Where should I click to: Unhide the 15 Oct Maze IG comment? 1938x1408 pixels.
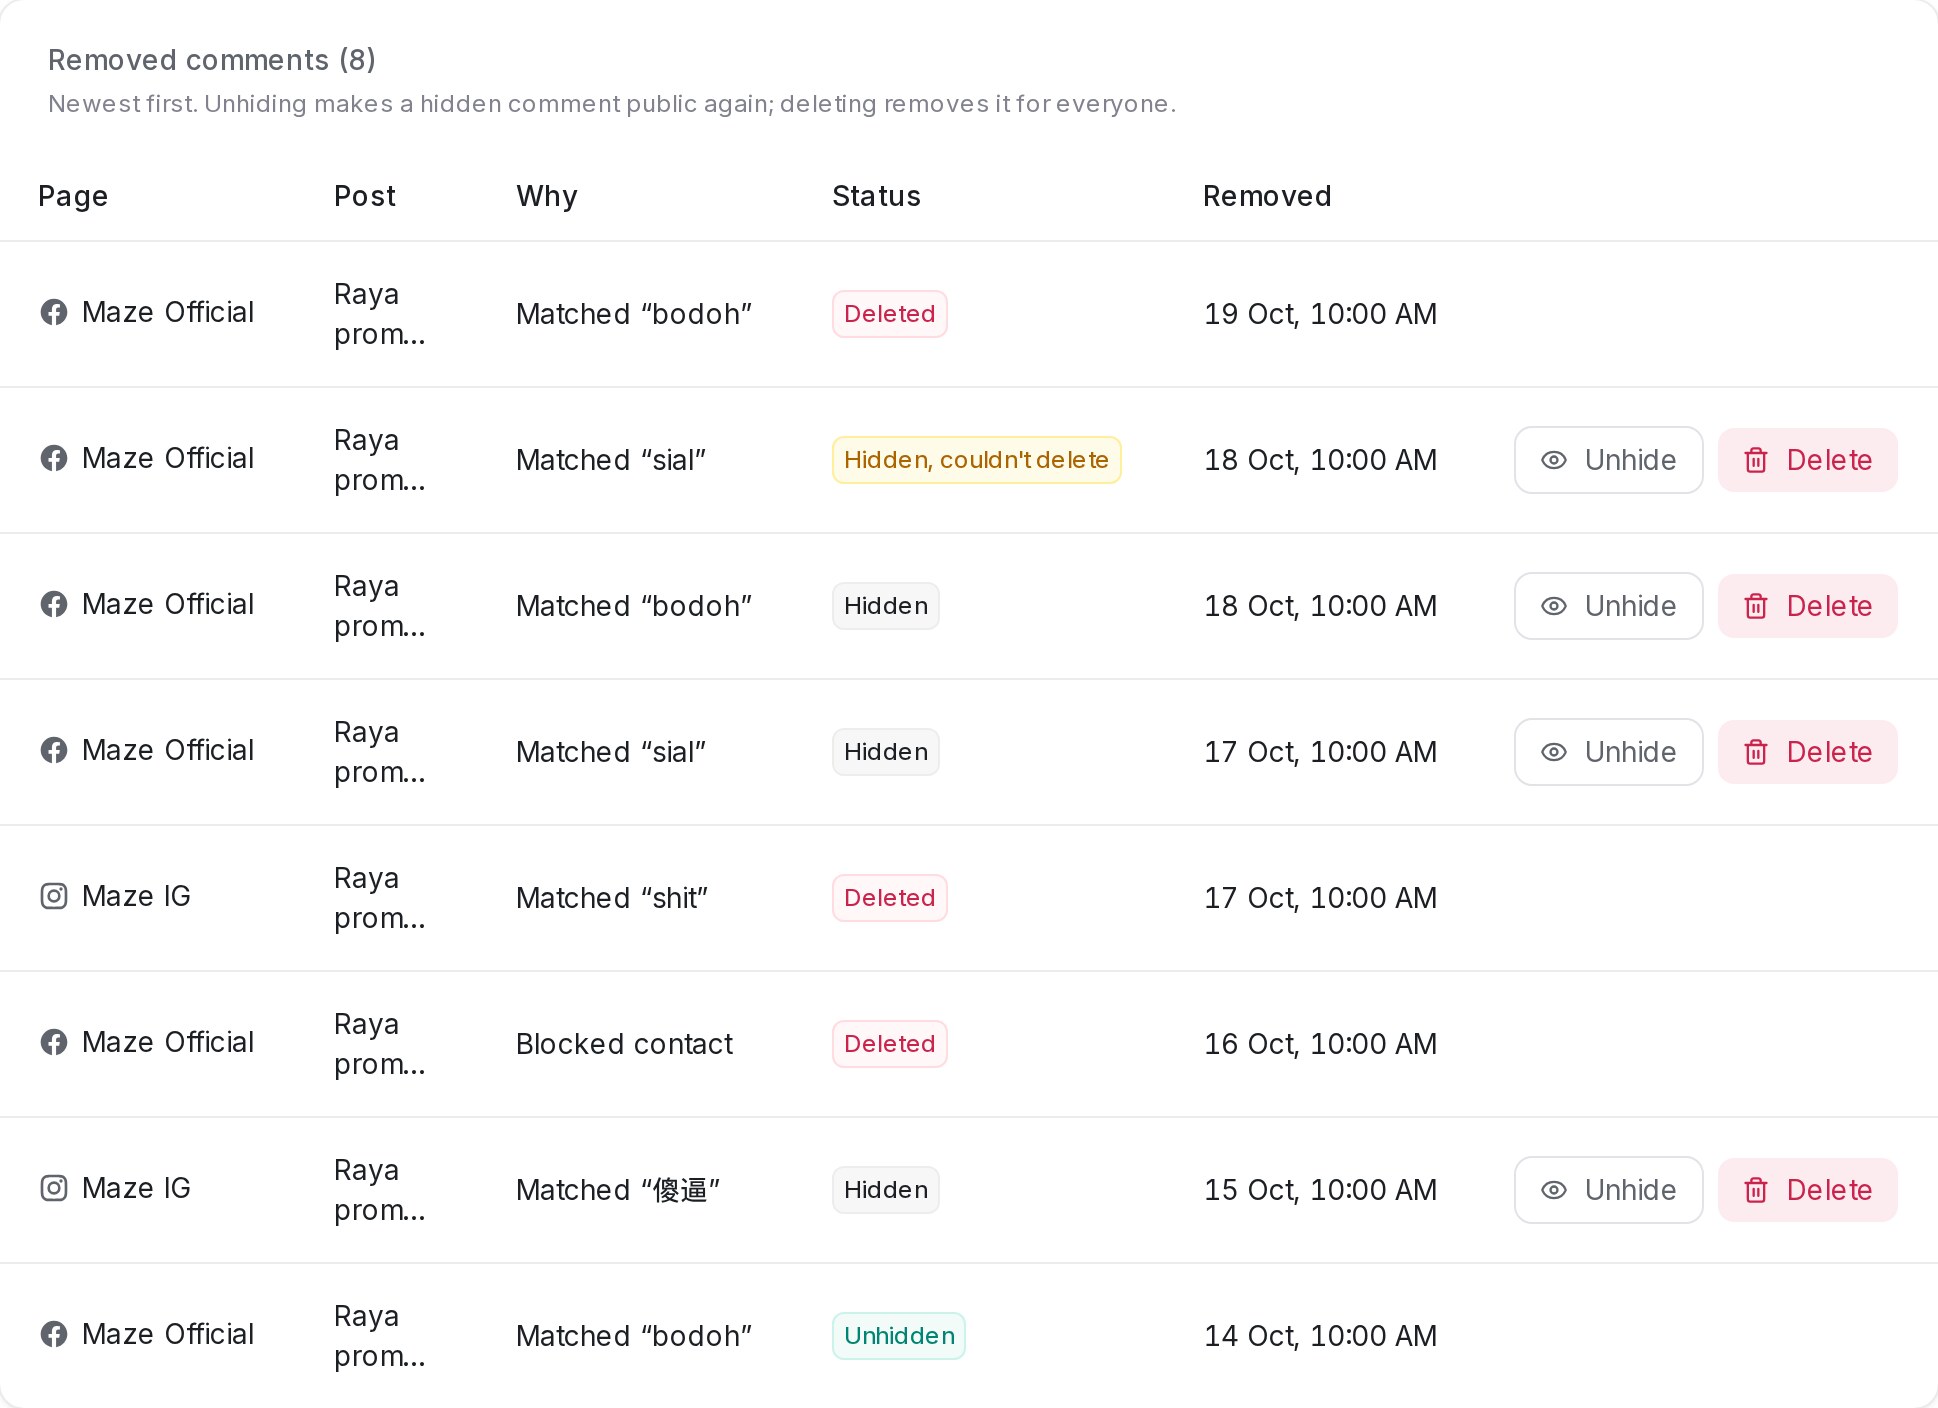click(x=1608, y=1190)
